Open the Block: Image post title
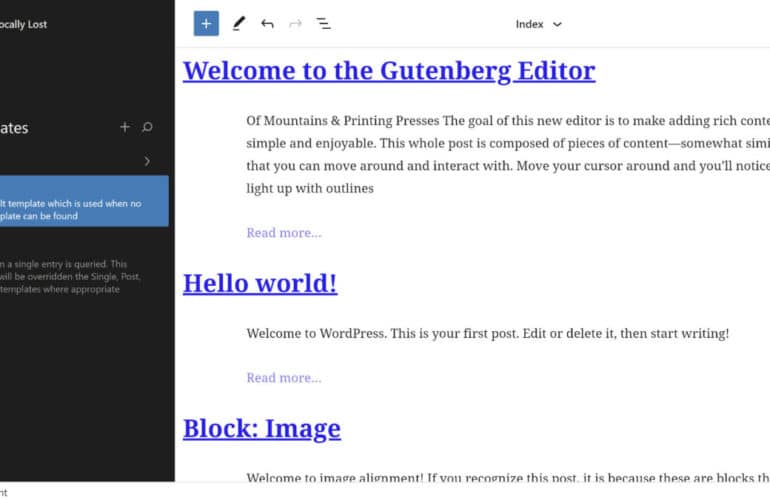Viewport: 770px width, 500px height. (261, 429)
